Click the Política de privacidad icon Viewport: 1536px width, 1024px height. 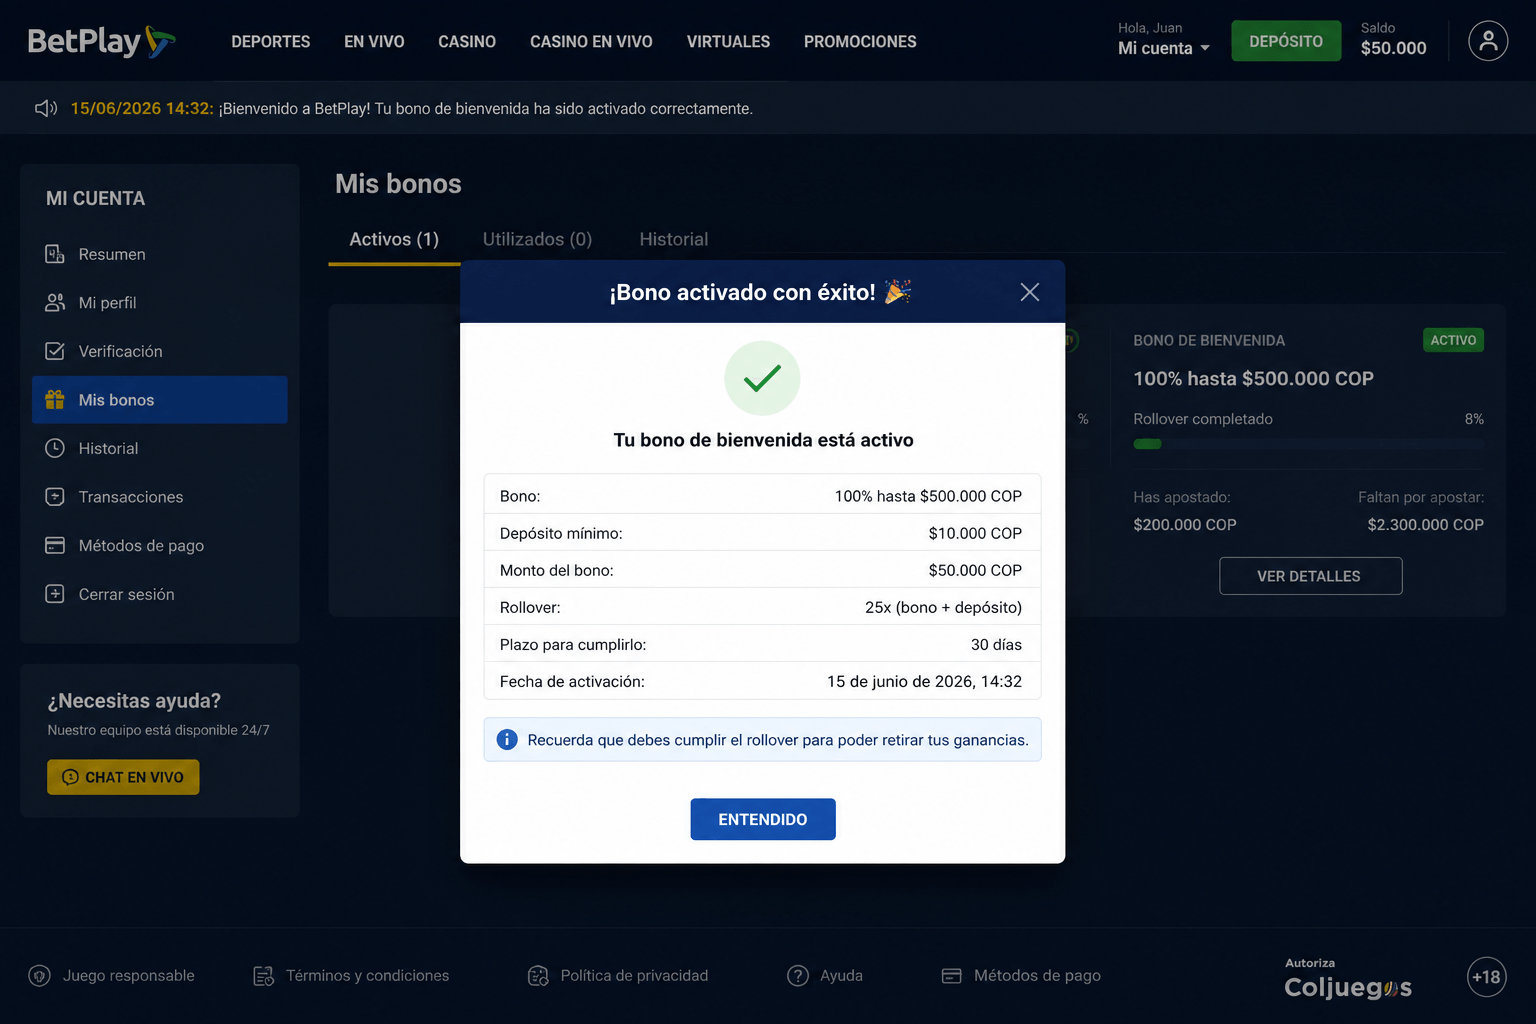click(538, 976)
